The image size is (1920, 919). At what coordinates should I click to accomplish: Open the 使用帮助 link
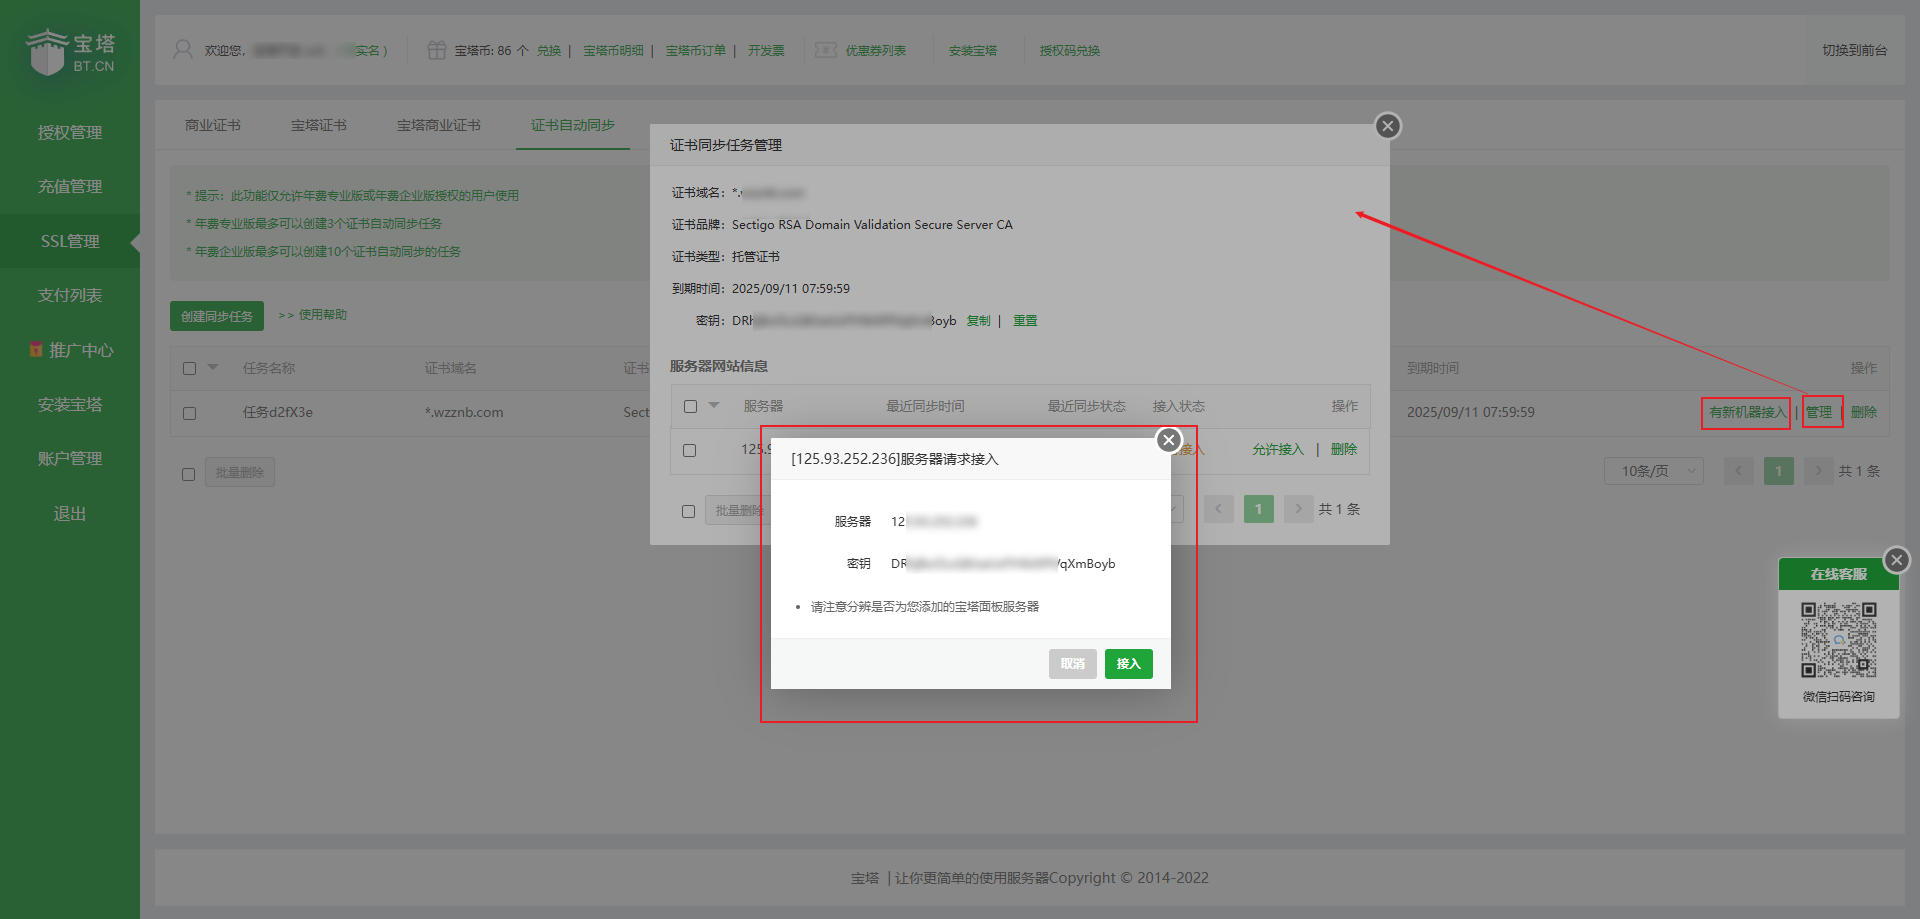click(x=322, y=315)
